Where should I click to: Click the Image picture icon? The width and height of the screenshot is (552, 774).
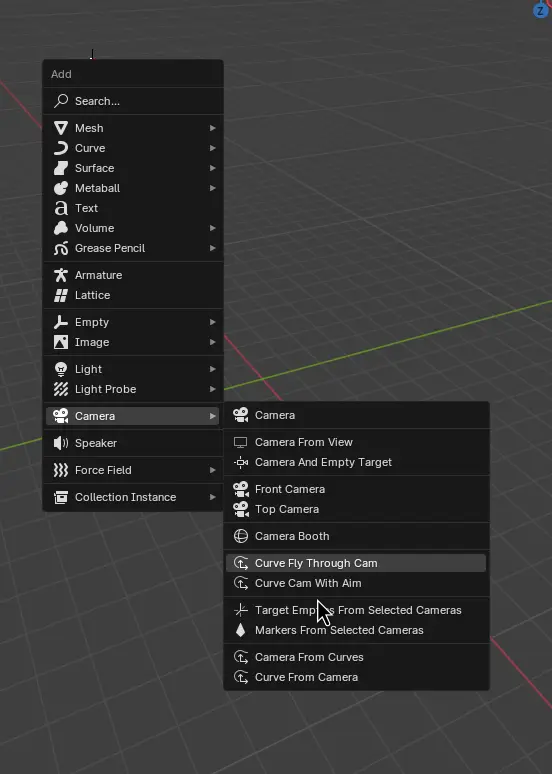click(x=61, y=342)
